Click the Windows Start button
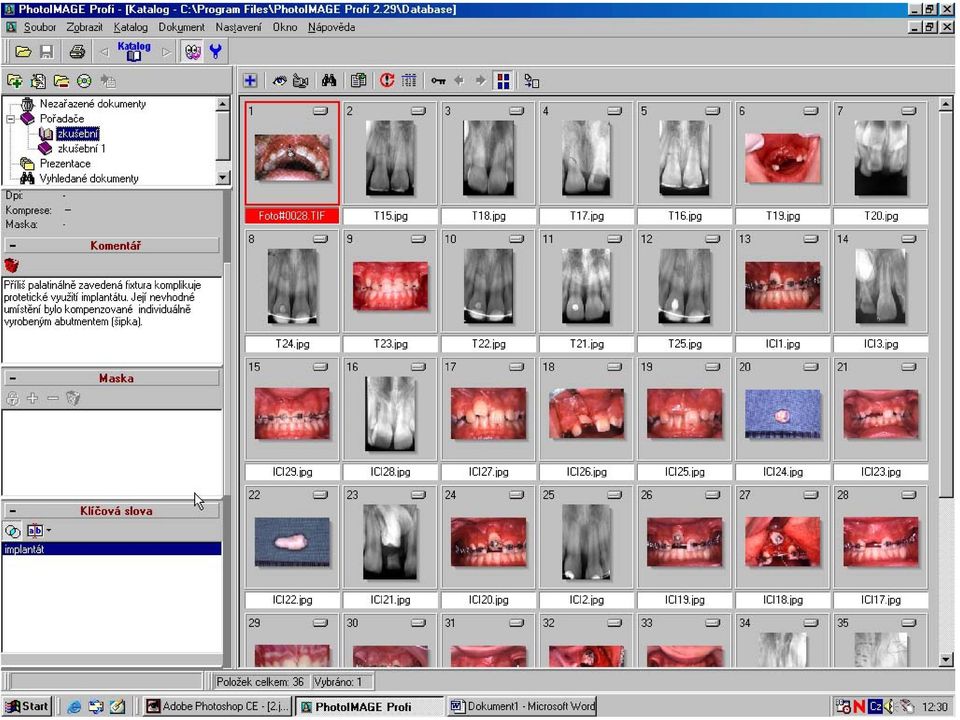This screenshot has height=720, width=960. pyautogui.click(x=26, y=706)
